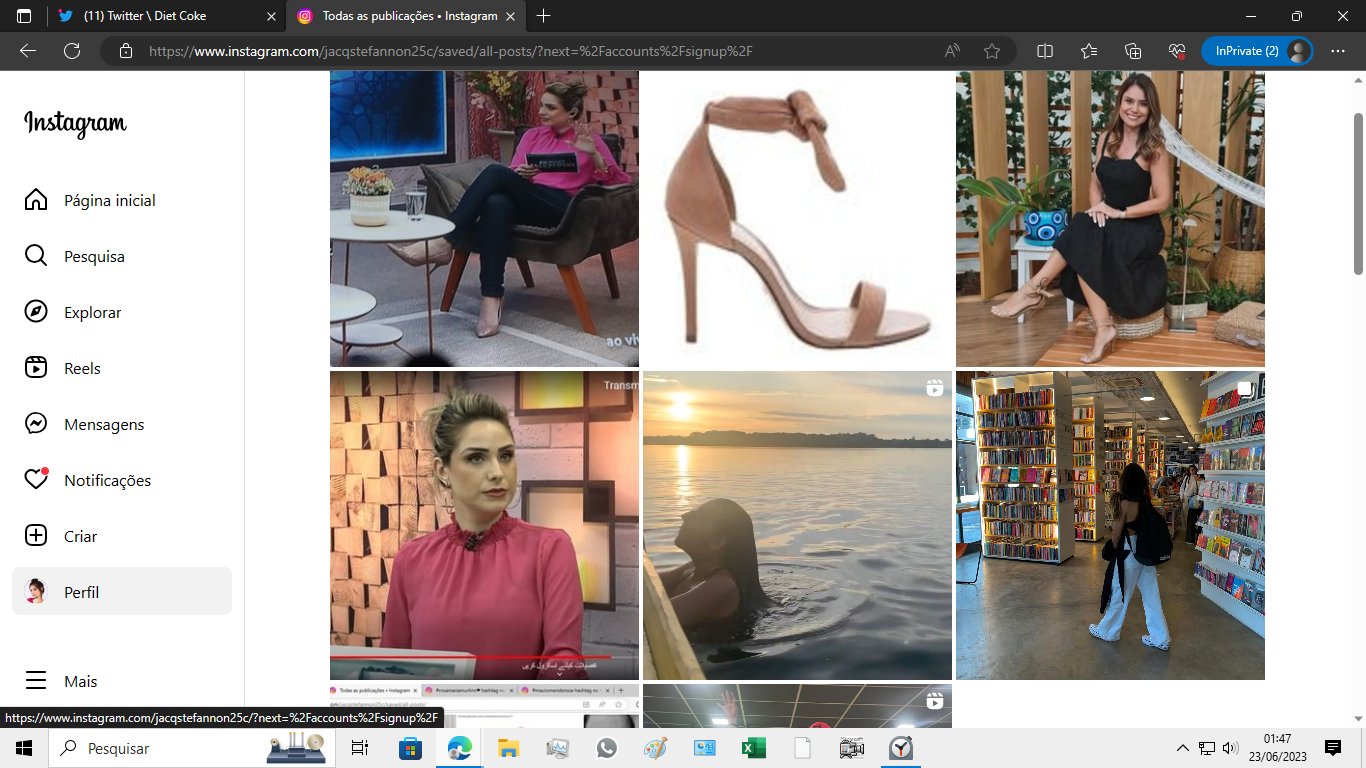Click the InPrivate (2) profile button
Screen dimensions: 1366x768
(x=1257, y=51)
